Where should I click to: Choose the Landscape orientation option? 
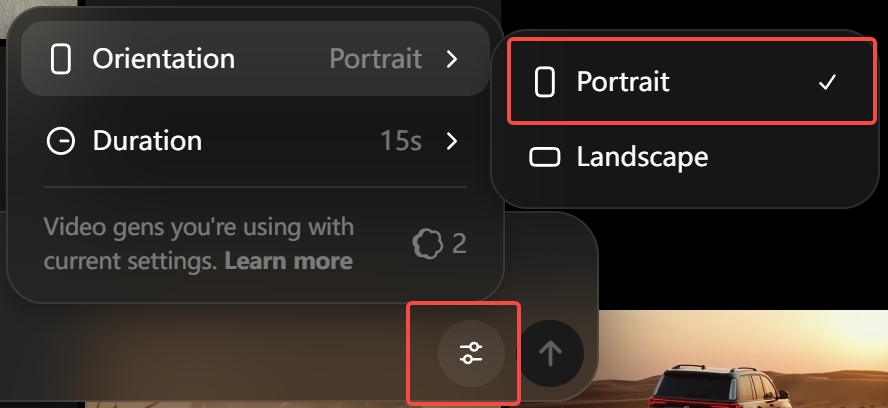click(x=691, y=157)
